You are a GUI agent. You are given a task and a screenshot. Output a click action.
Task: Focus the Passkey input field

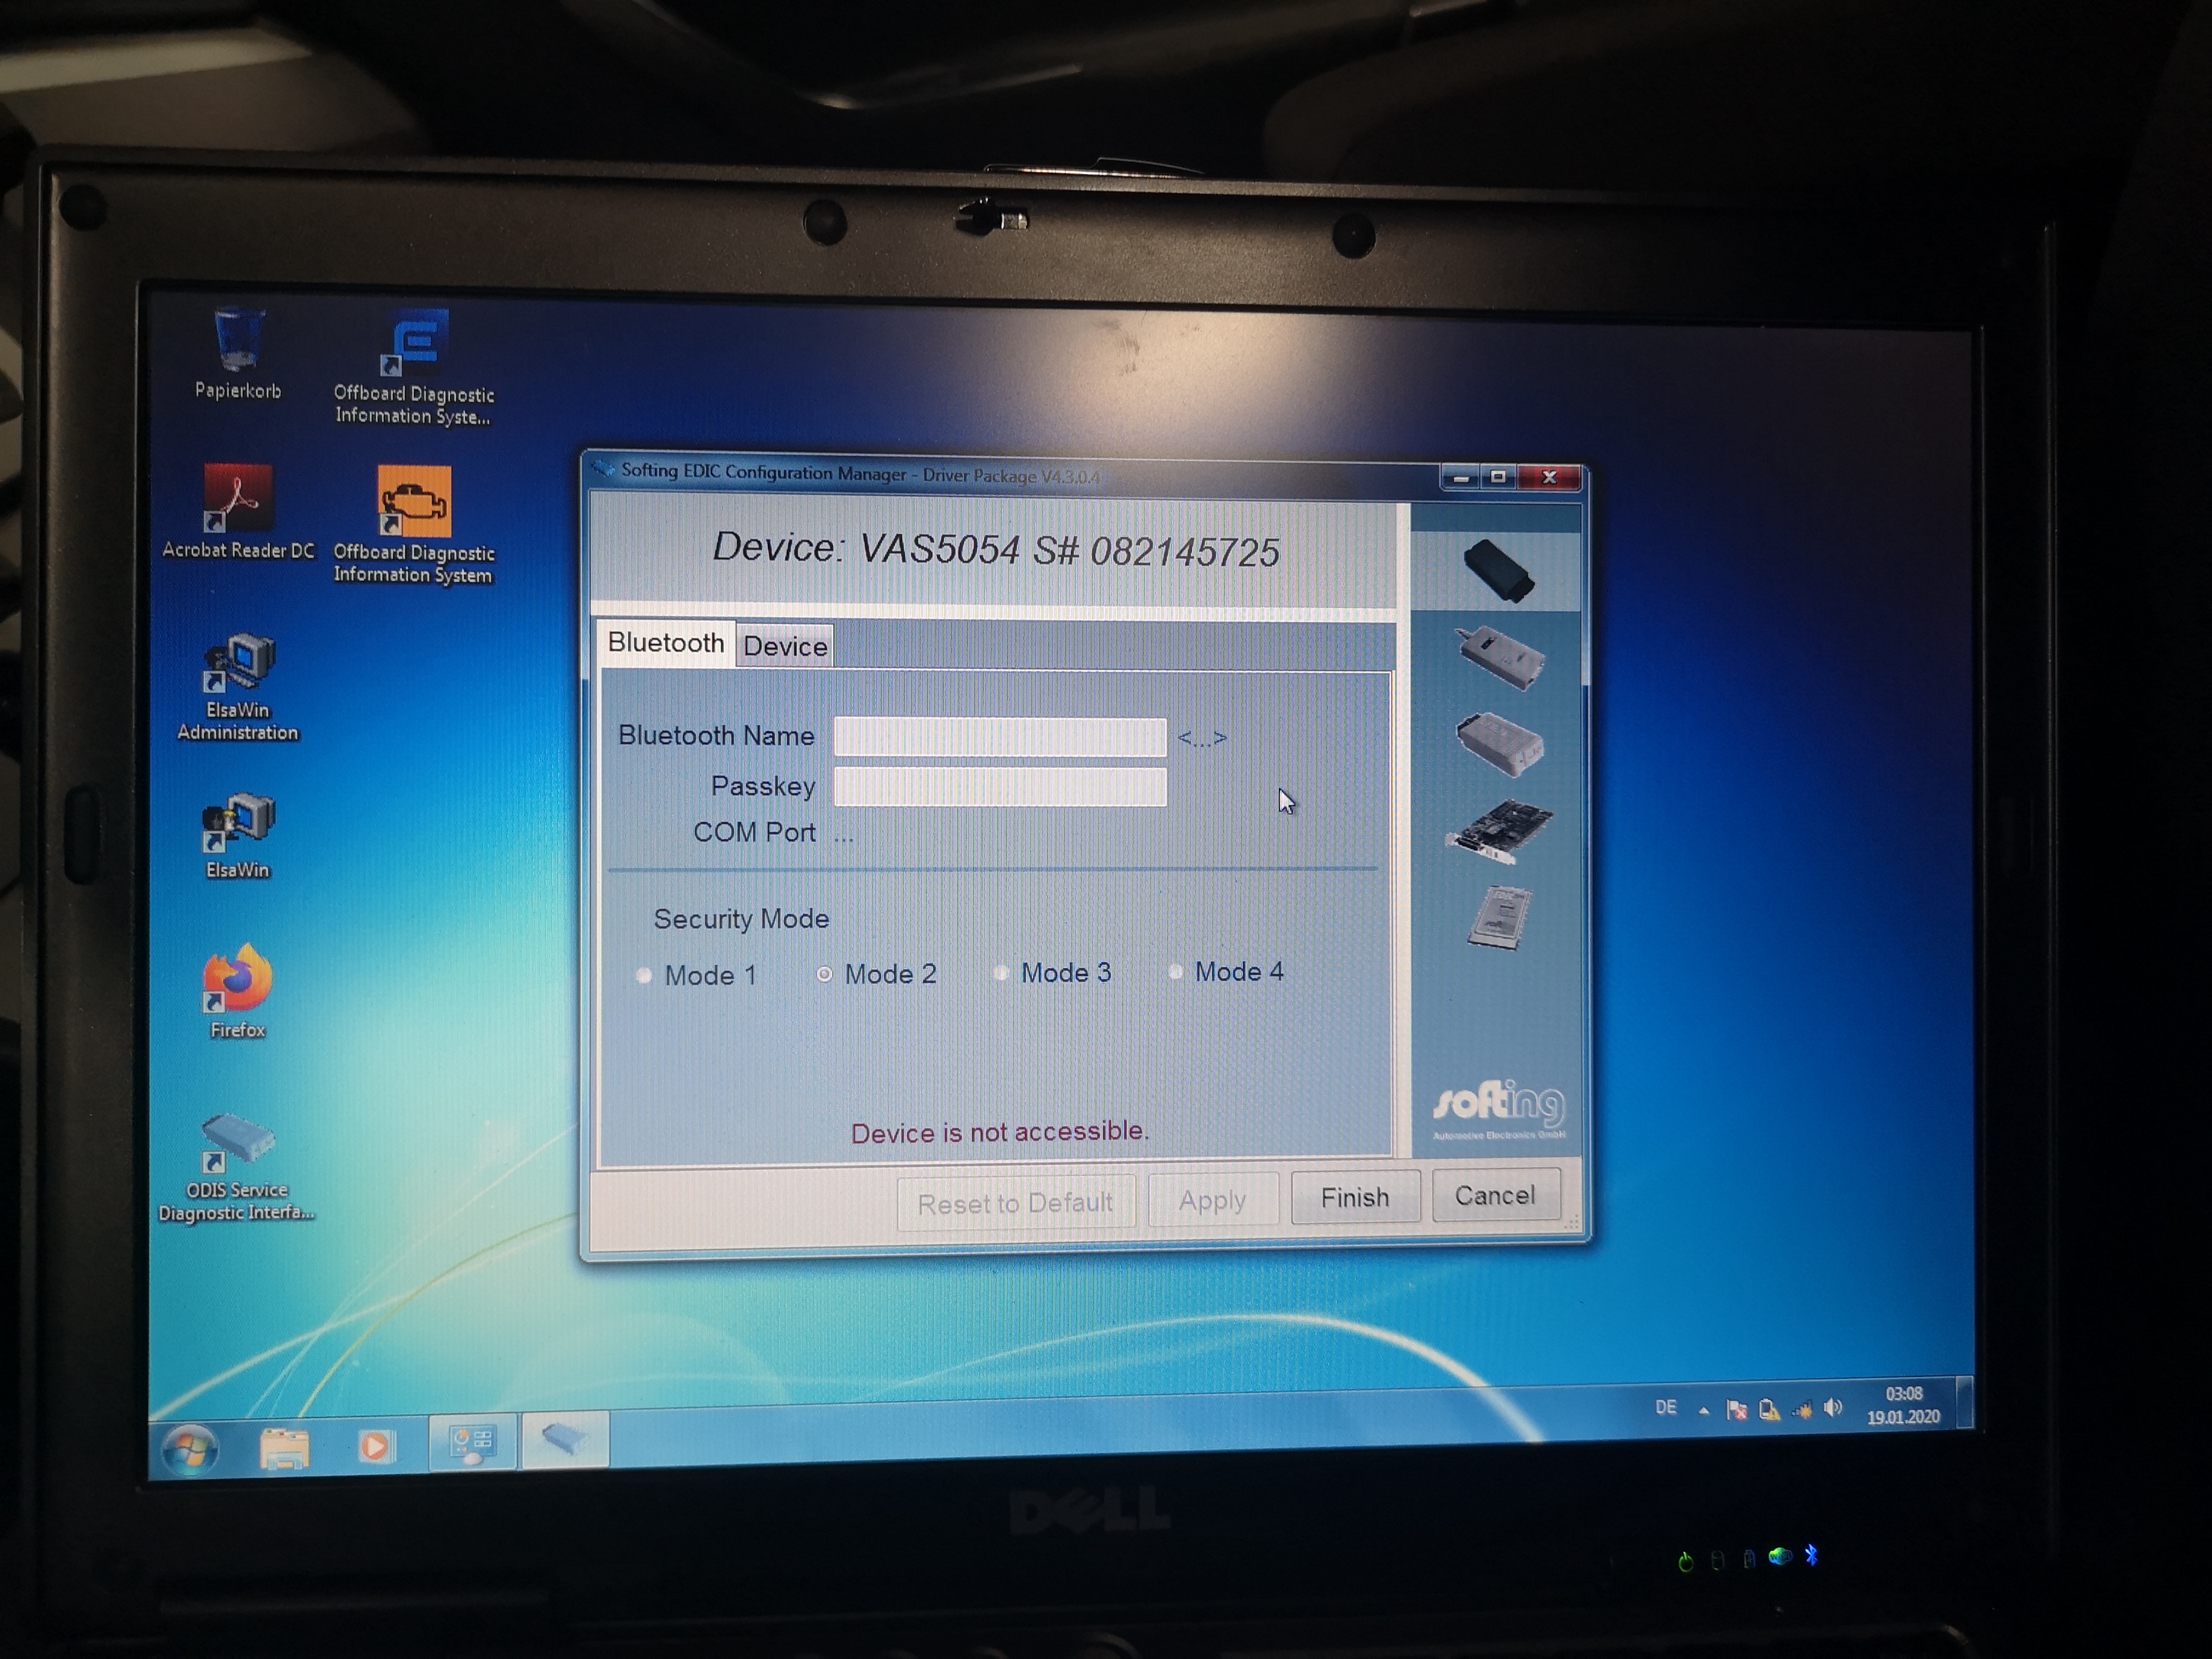(x=1000, y=787)
